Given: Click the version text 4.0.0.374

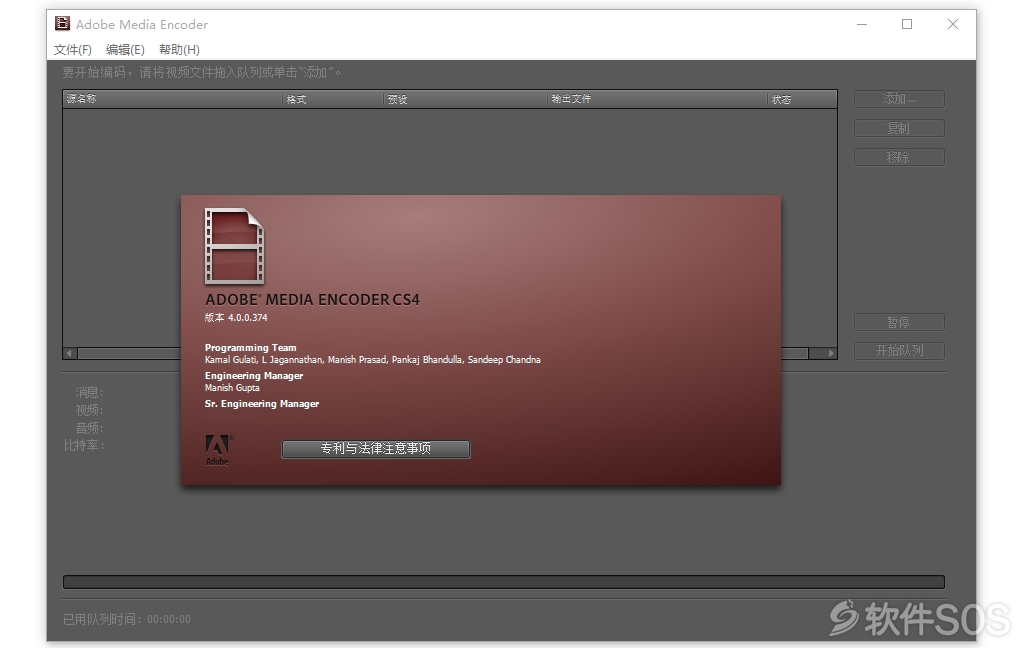Looking at the screenshot, I should click(x=247, y=317).
